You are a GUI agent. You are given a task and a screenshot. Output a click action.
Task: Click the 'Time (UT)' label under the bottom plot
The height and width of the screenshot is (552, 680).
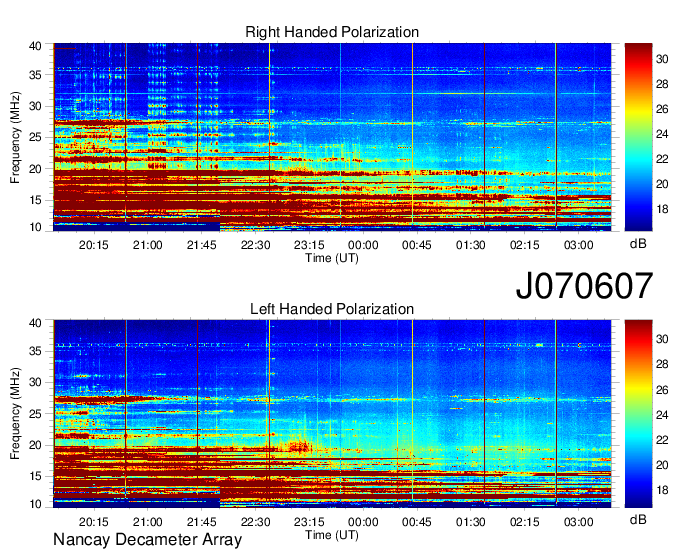(x=332, y=535)
